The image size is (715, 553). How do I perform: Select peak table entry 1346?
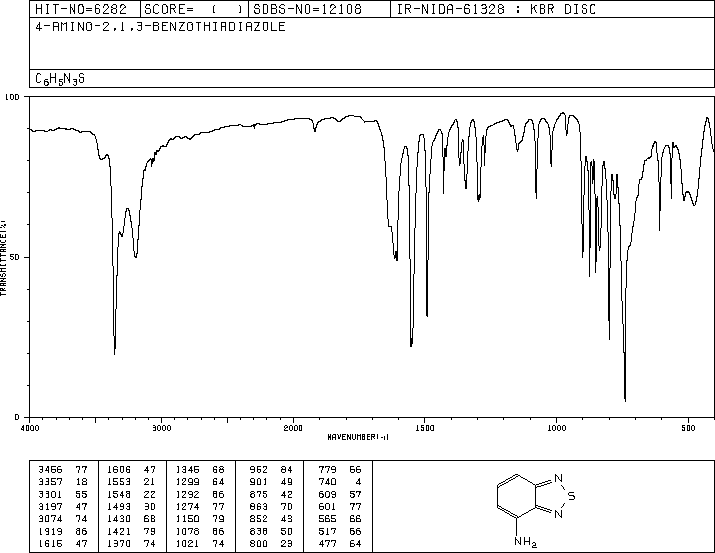point(200,470)
